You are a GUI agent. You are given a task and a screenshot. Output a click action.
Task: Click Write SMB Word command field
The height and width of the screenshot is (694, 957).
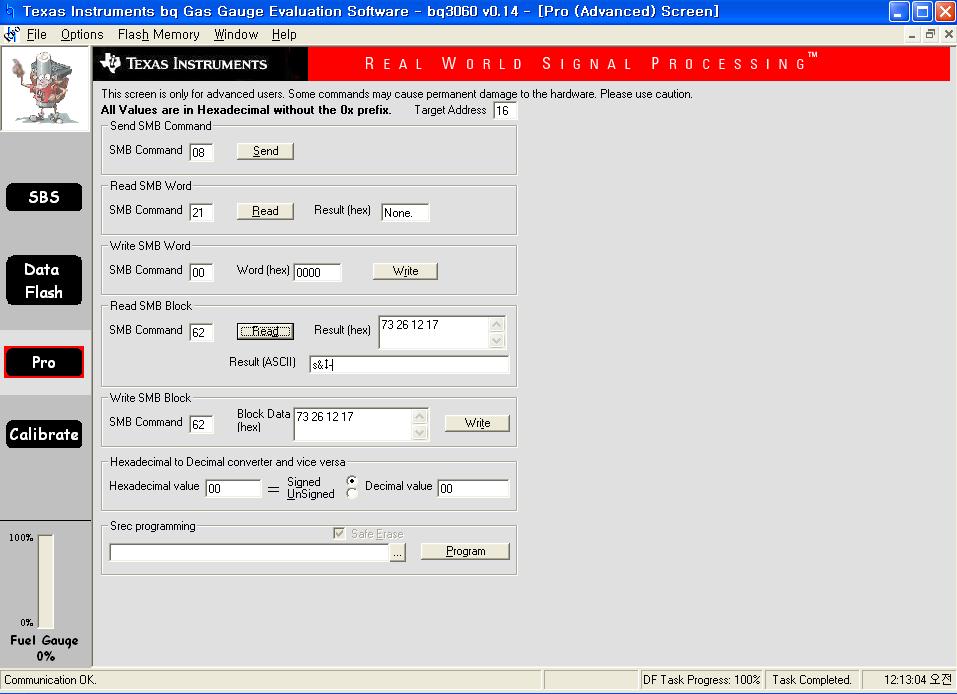201,272
